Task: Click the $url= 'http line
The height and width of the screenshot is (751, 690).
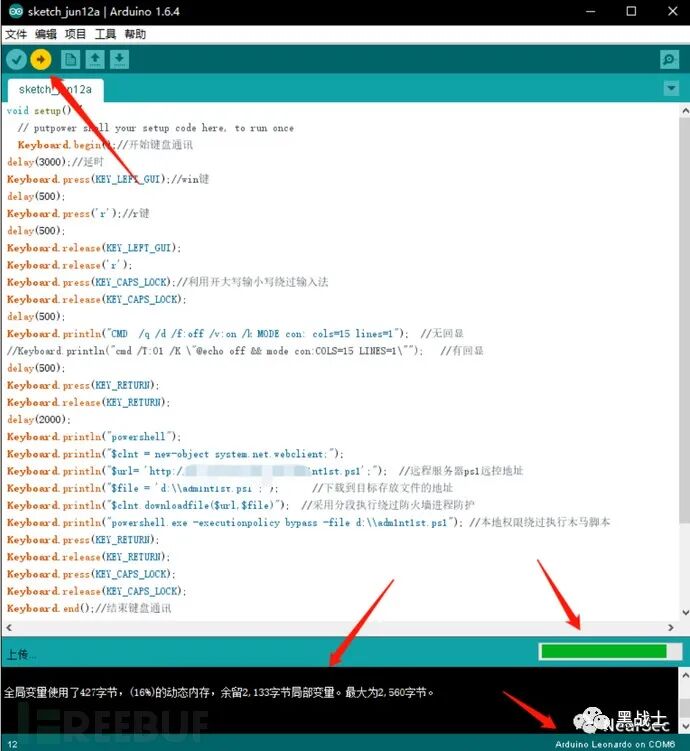Action: click(x=265, y=471)
